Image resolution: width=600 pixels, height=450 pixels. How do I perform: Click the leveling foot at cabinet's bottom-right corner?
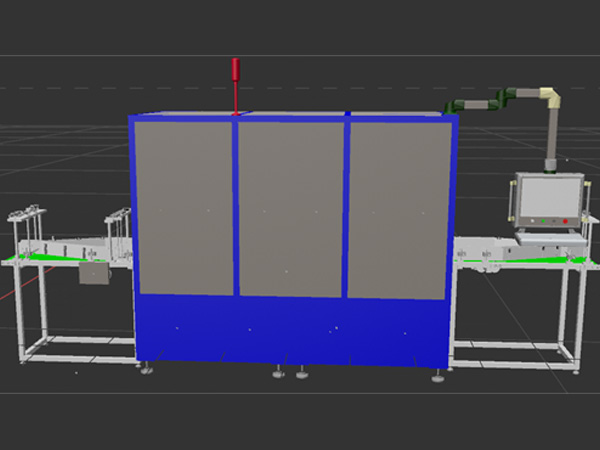point(438,377)
